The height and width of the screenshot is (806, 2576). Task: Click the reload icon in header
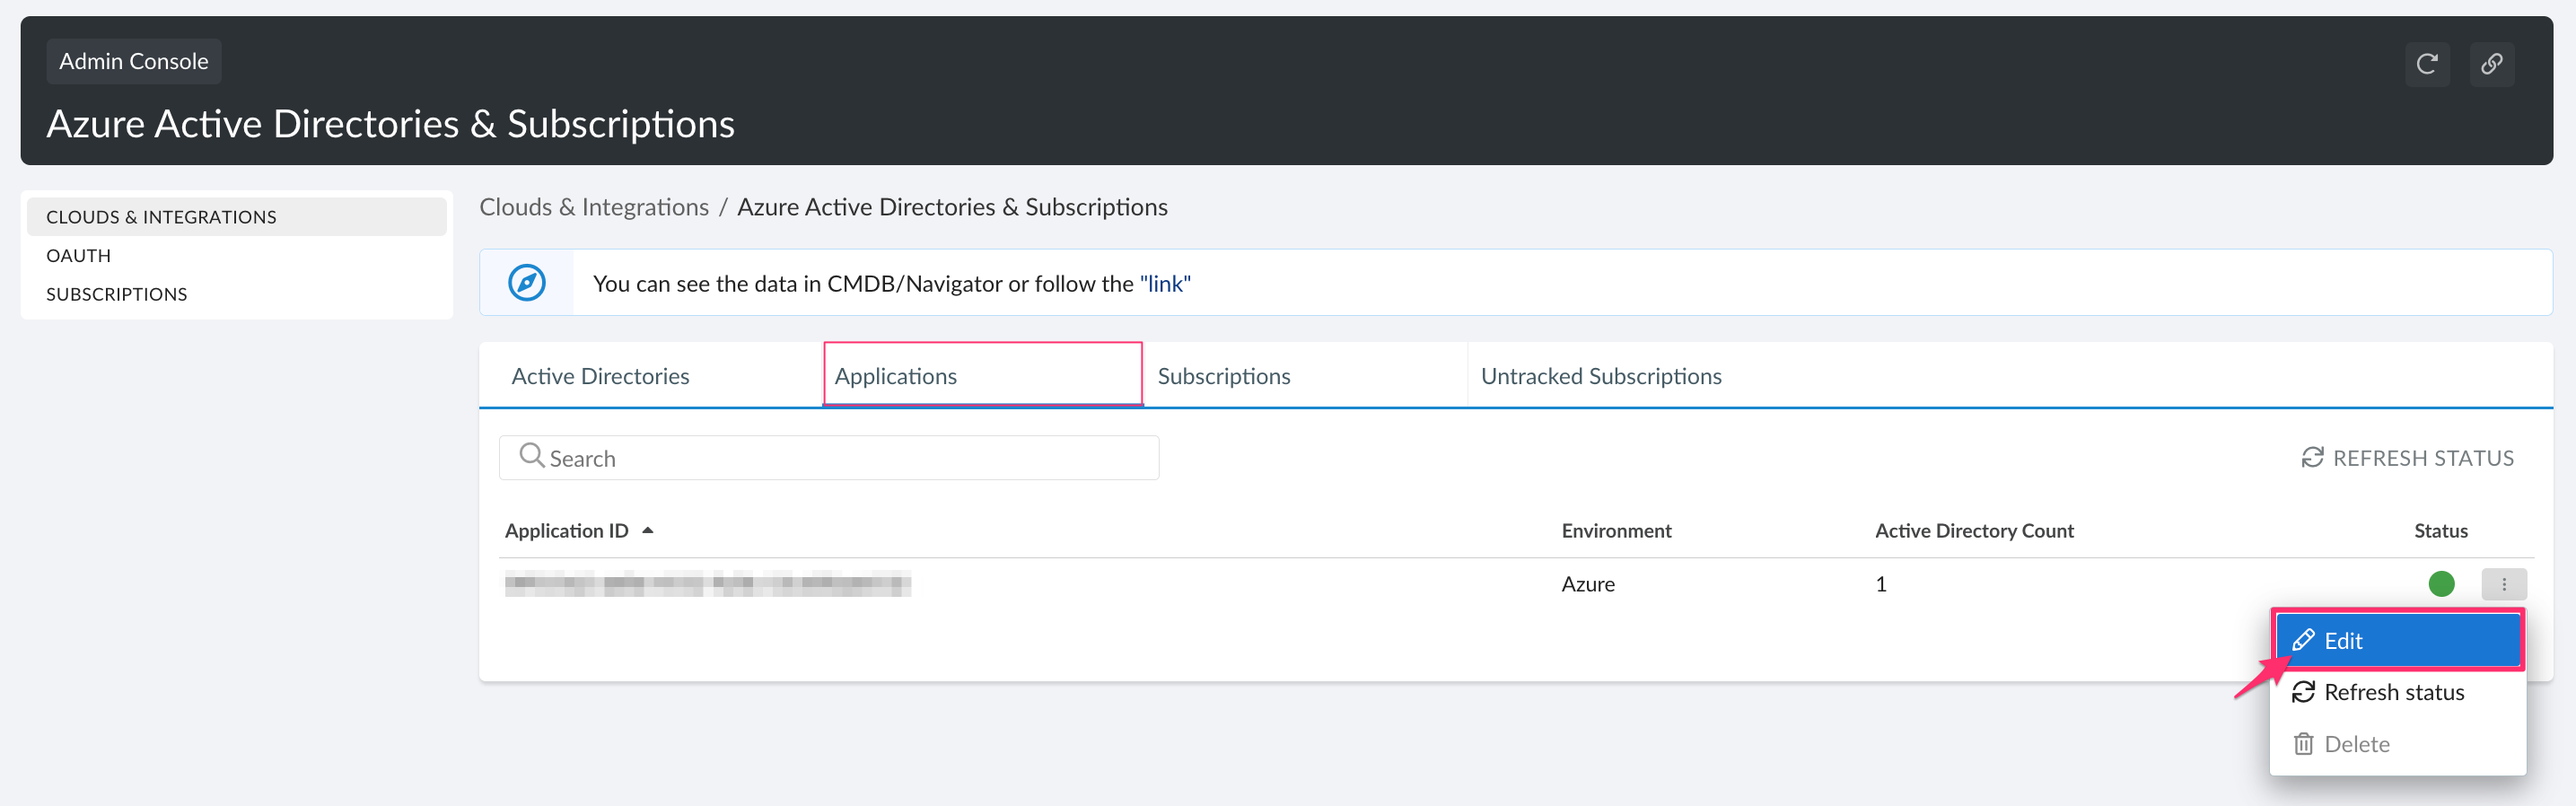pos(2426,64)
